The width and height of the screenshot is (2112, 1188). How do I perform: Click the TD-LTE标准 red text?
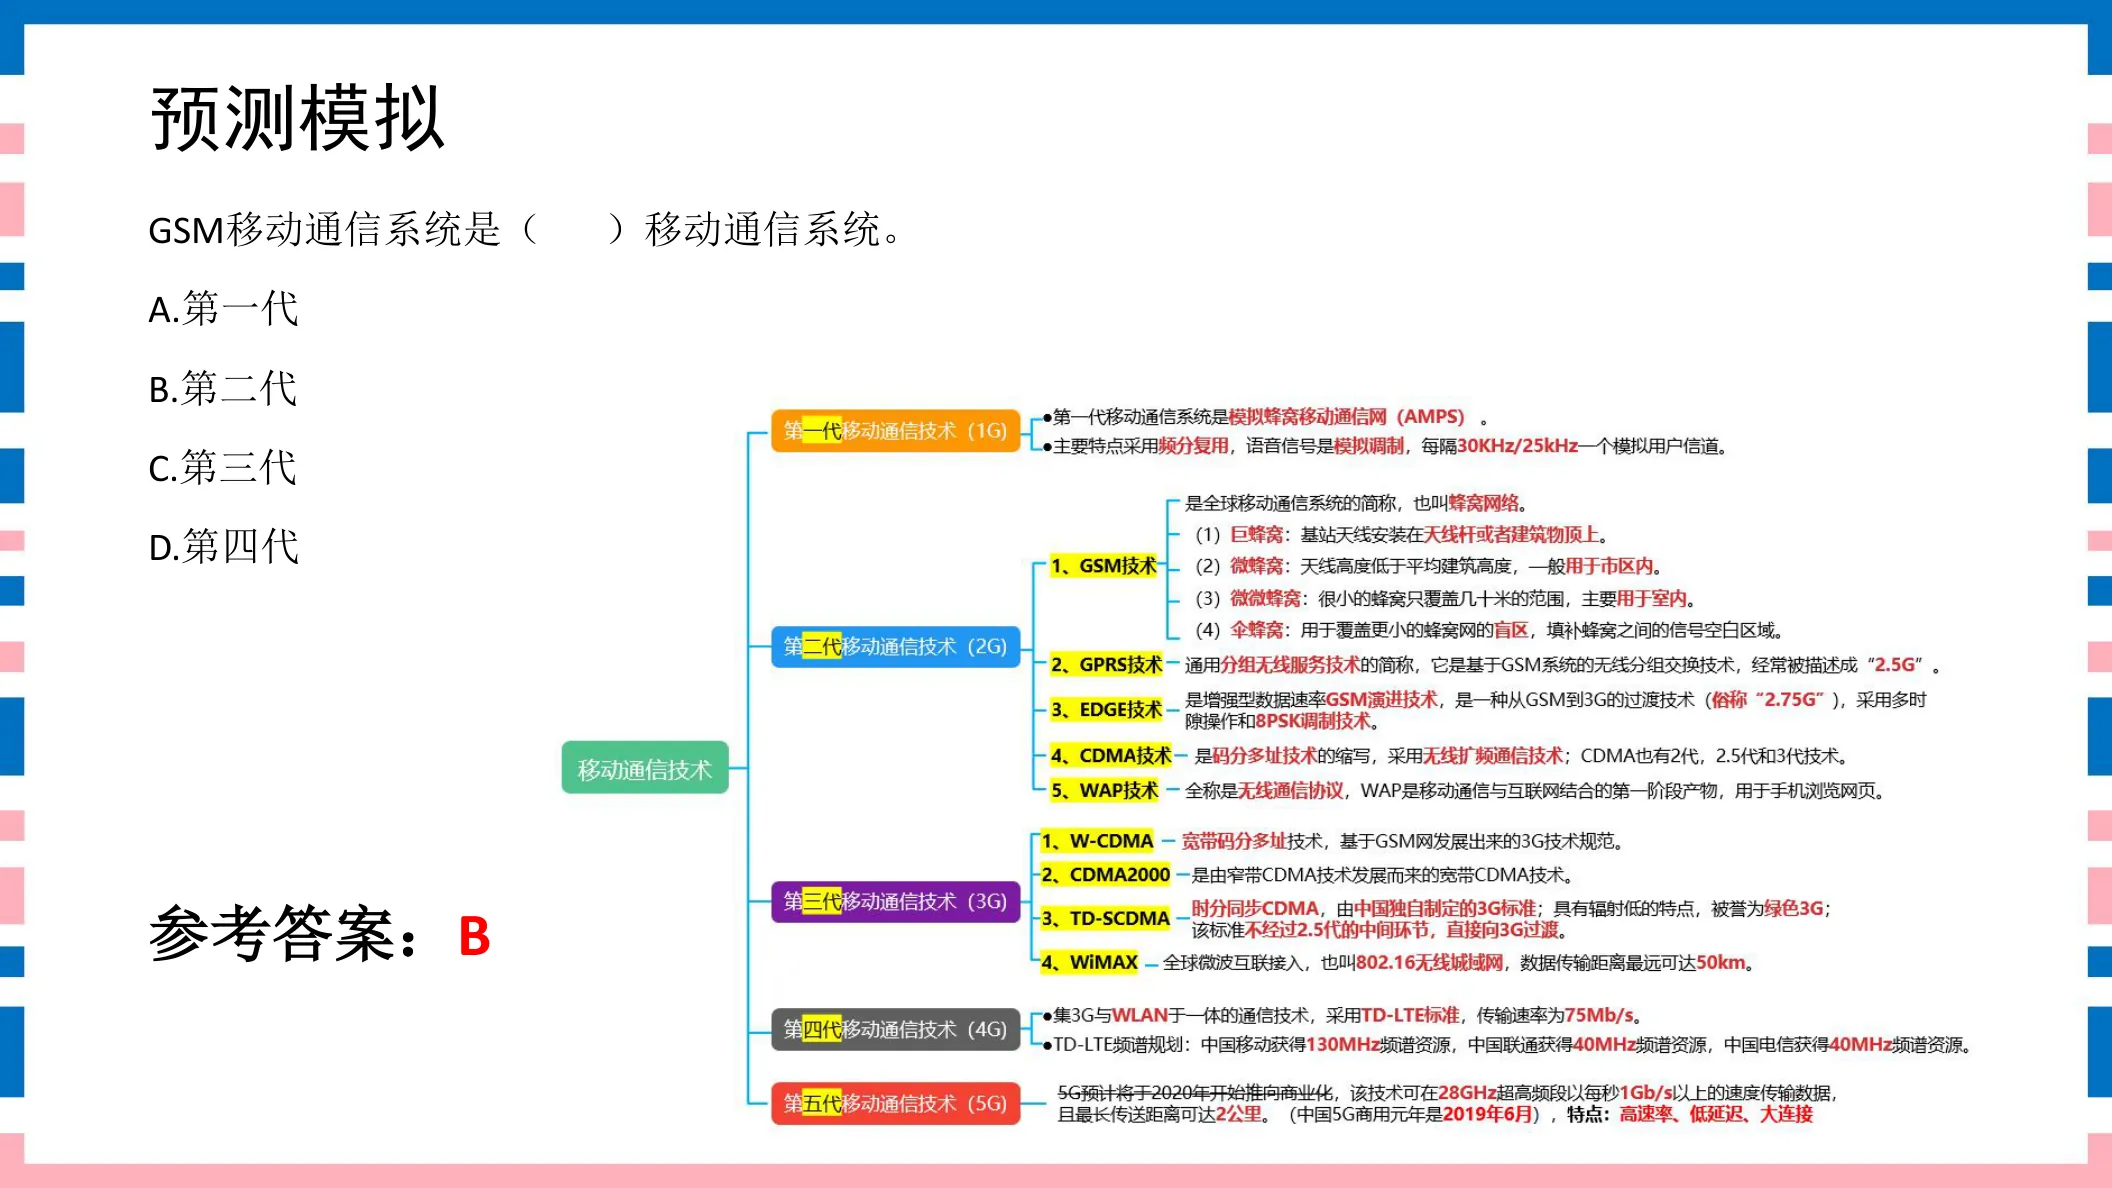1410,1016
